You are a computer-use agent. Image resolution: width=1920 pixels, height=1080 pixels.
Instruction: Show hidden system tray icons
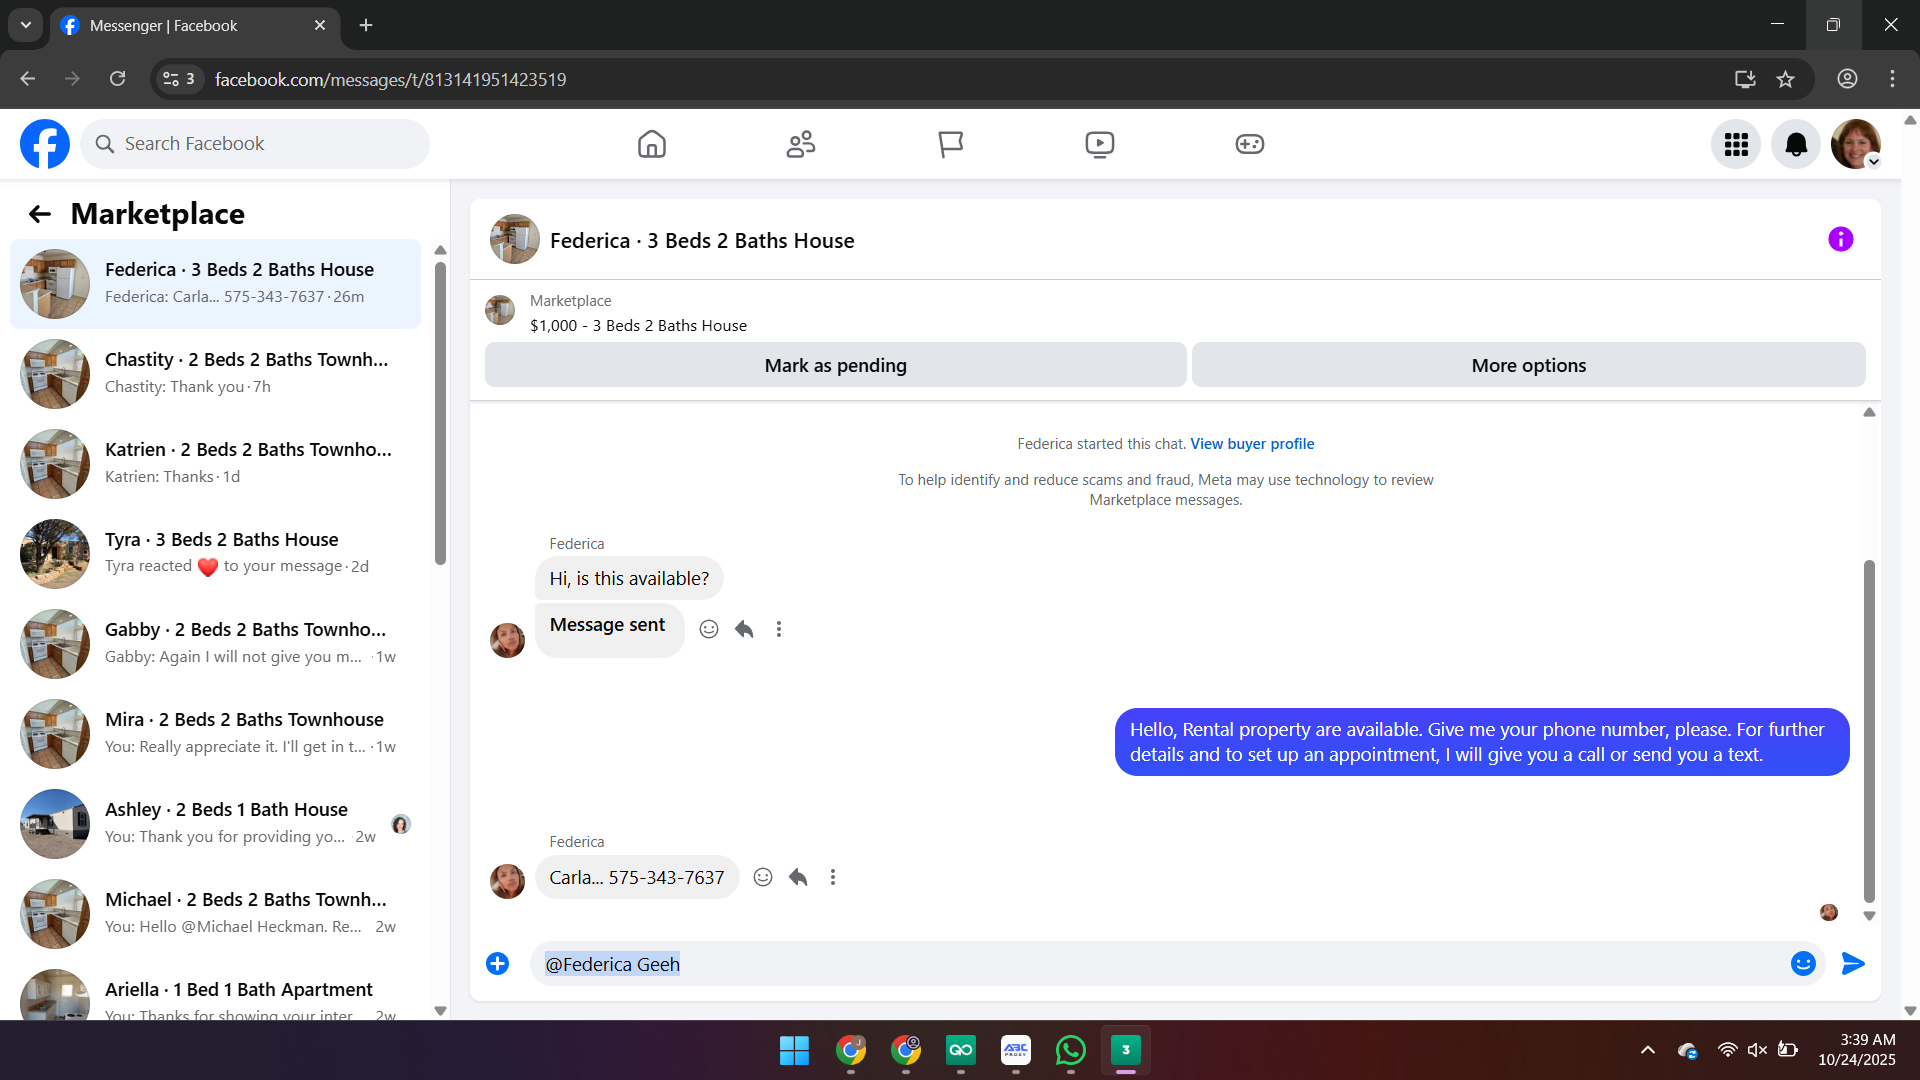click(1648, 1050)
